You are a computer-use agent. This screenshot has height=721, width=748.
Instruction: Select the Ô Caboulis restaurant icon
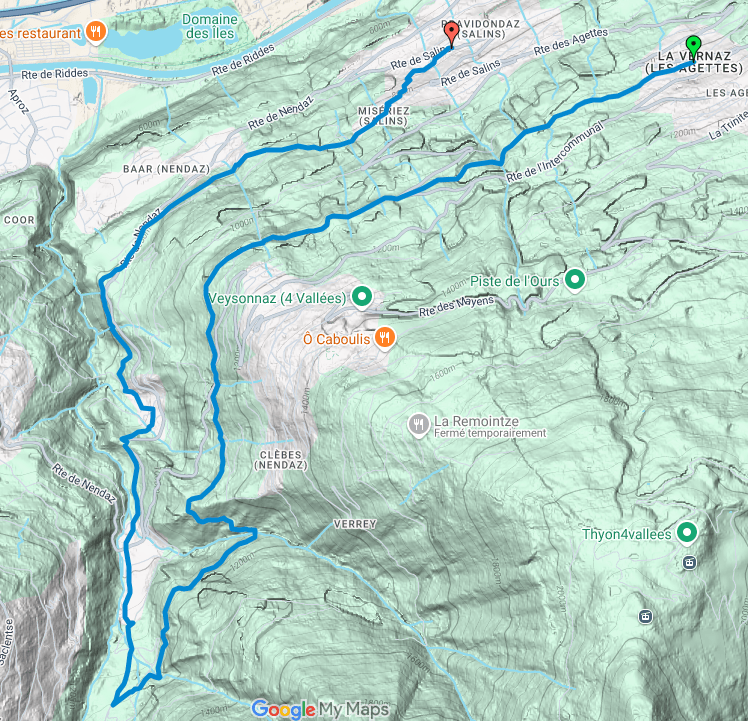coord(384,338)
